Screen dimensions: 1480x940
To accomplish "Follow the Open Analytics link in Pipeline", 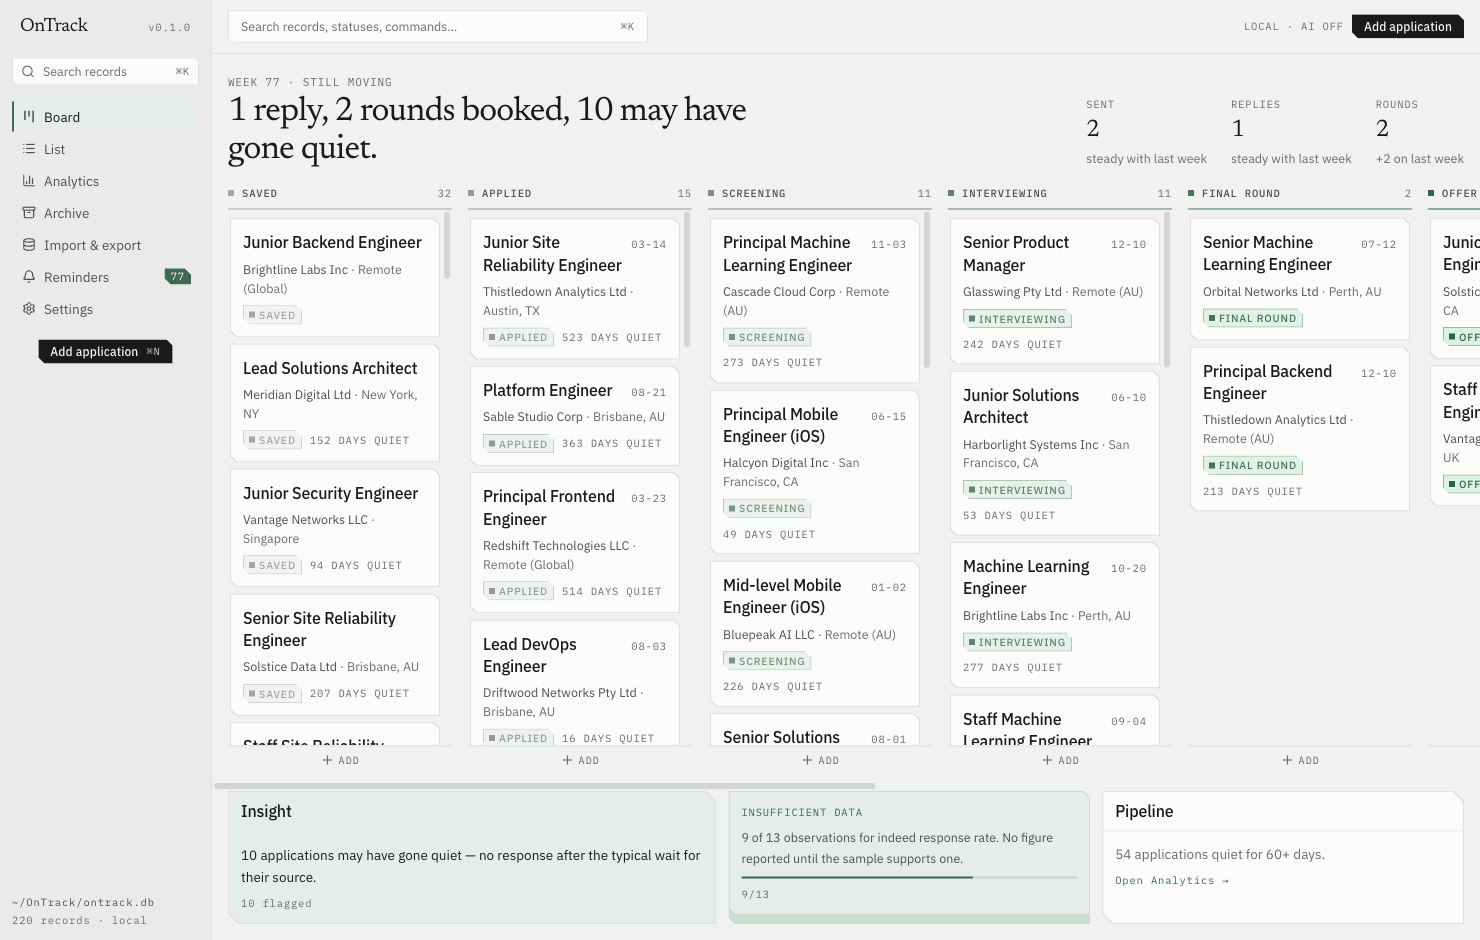I will [1172, 881].
